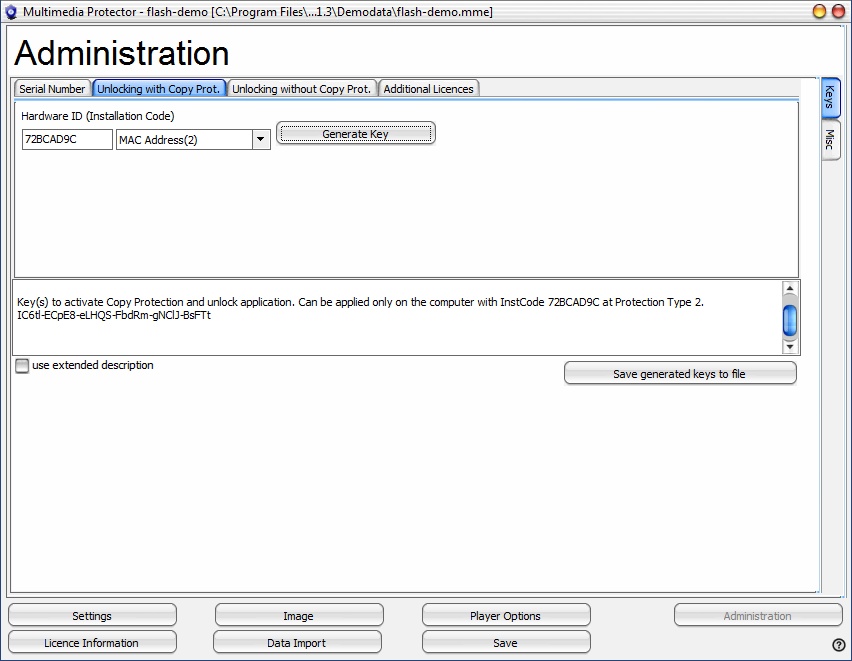This screenshot has height=661, width=852.
Task: Open Player Options
Action: (505, 616)
